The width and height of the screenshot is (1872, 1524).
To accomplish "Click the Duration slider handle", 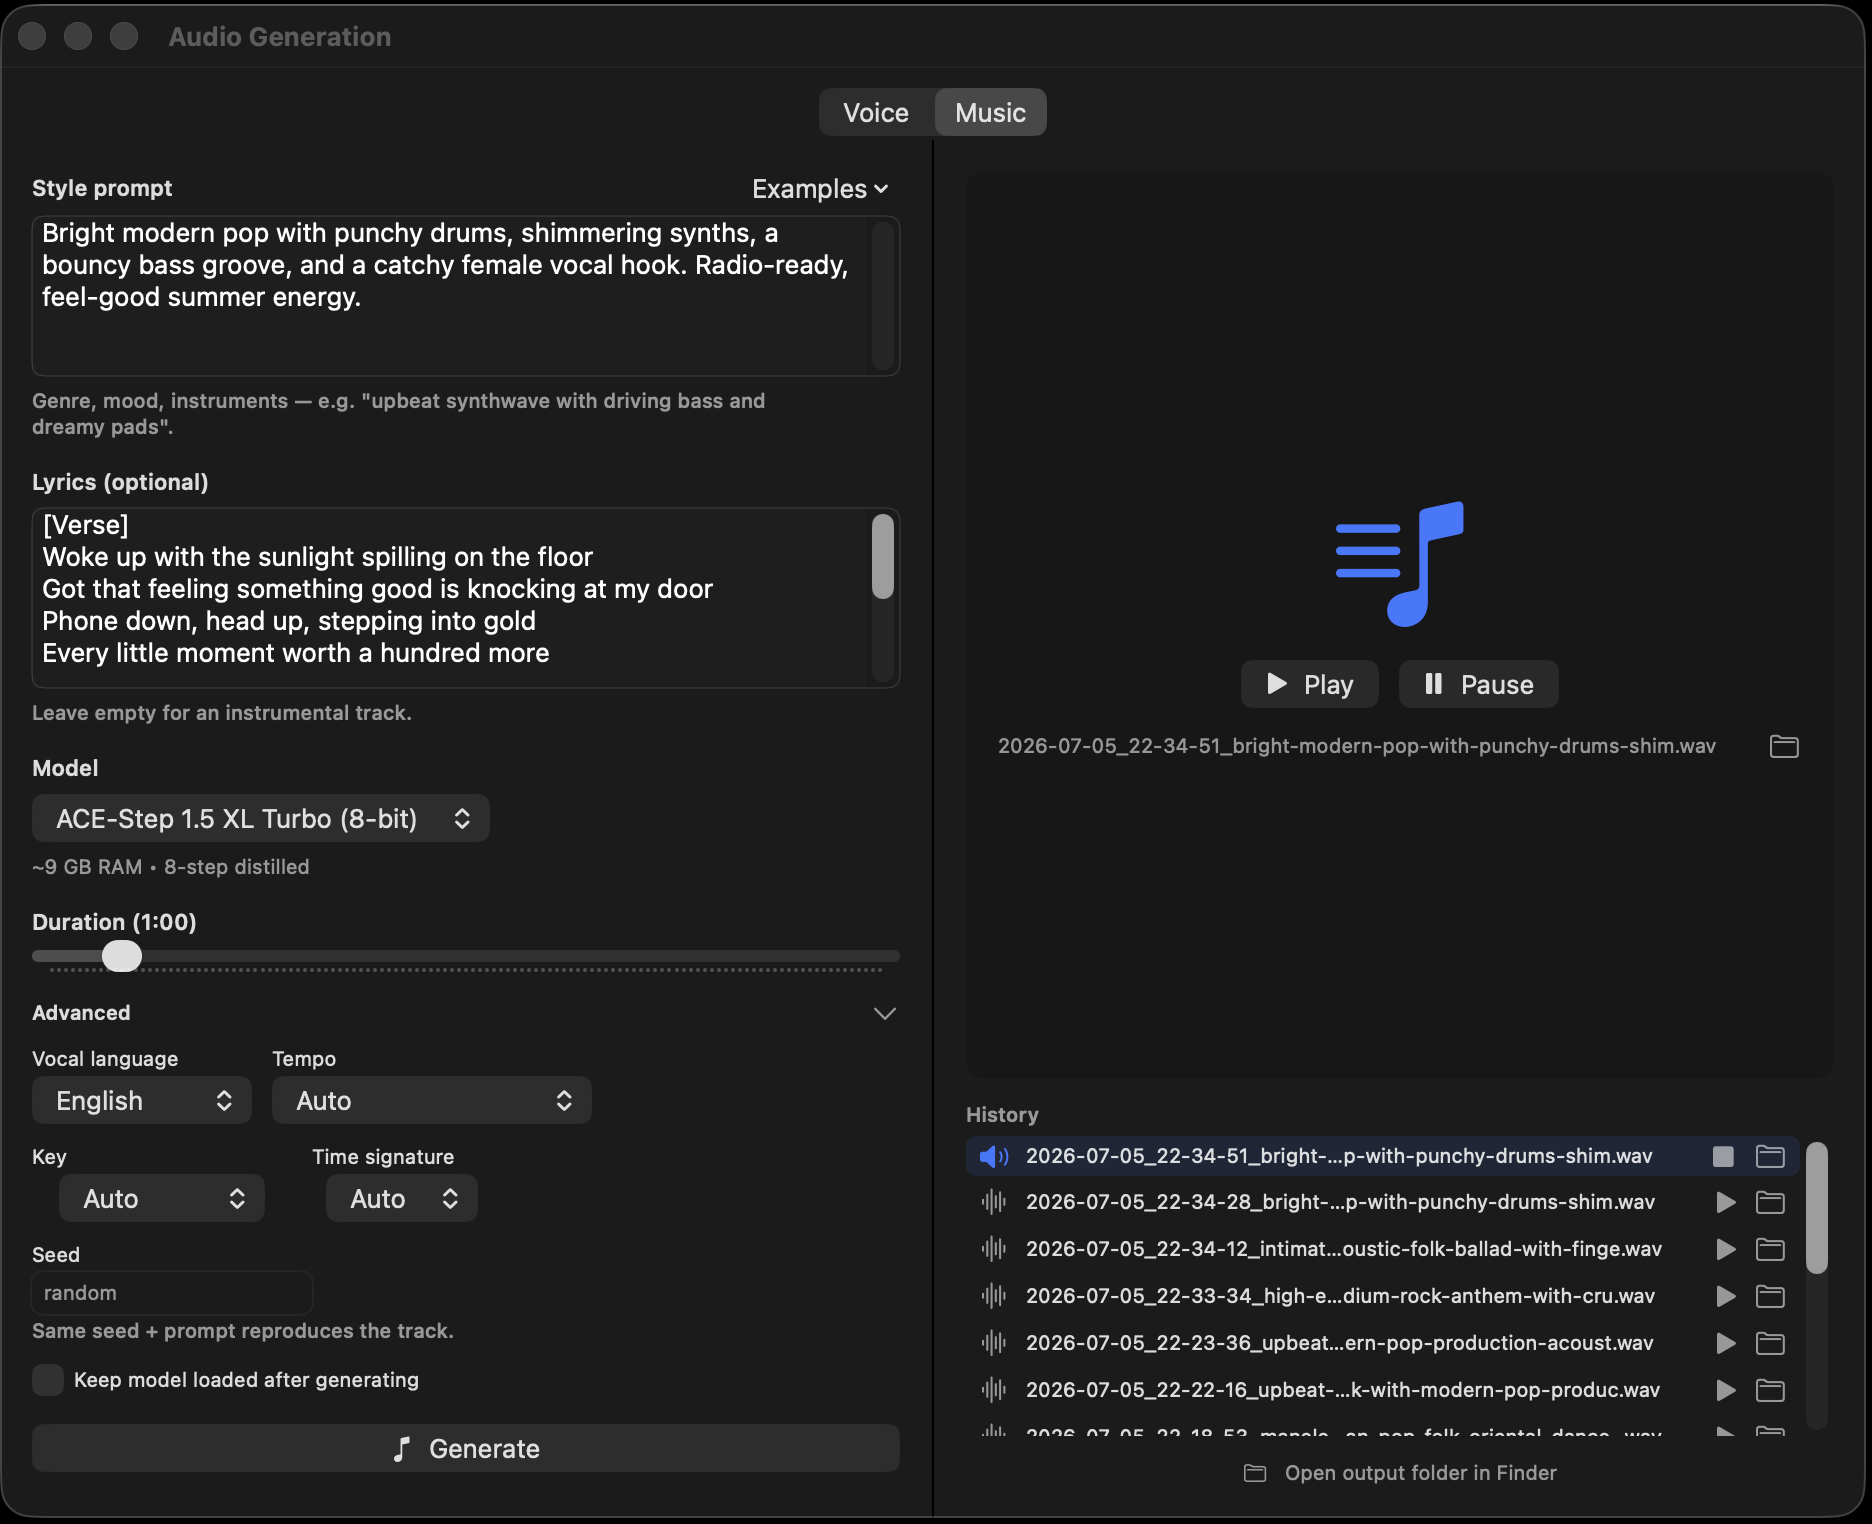I will (122, 956).
